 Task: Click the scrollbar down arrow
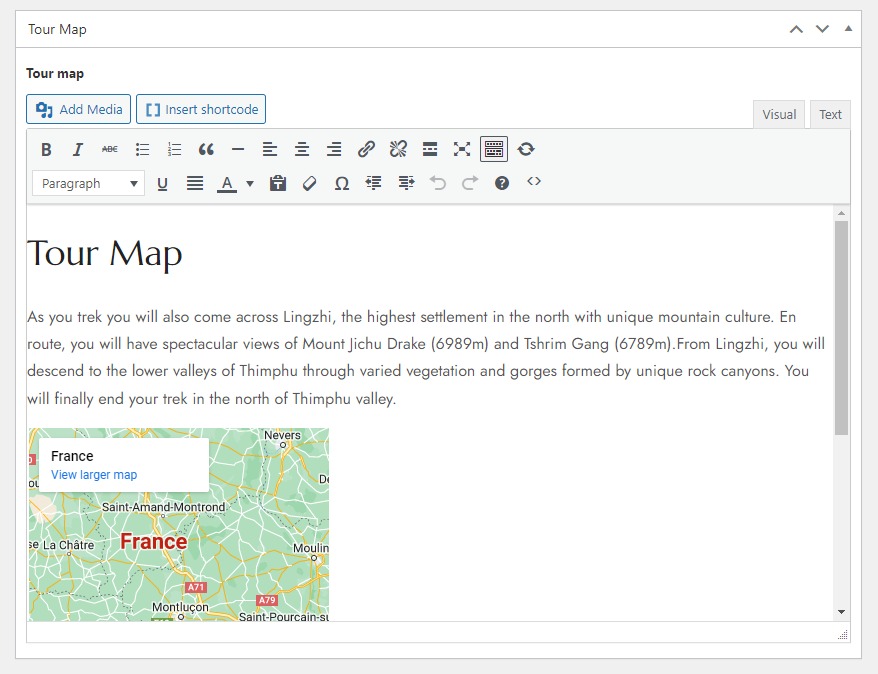click(x=841, y=612)
